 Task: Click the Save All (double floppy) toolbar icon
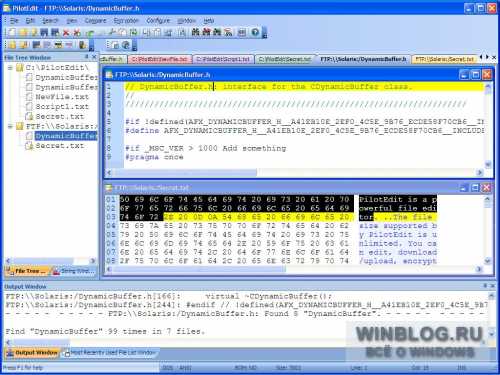[x=55, y=32]
